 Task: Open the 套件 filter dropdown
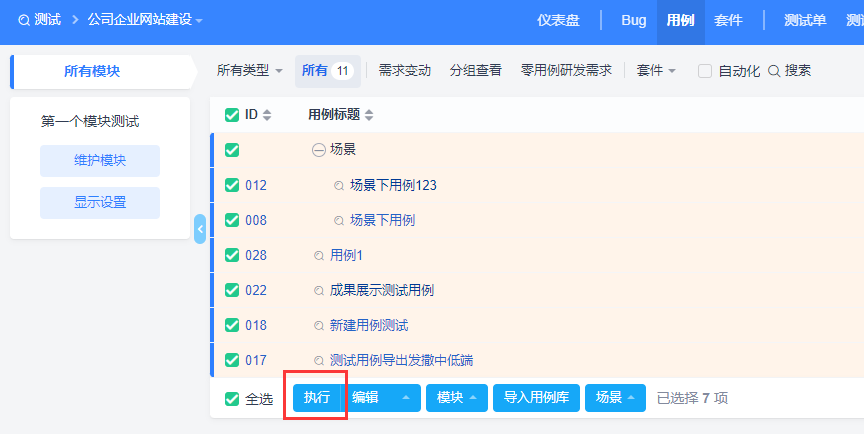click(656, 70)
